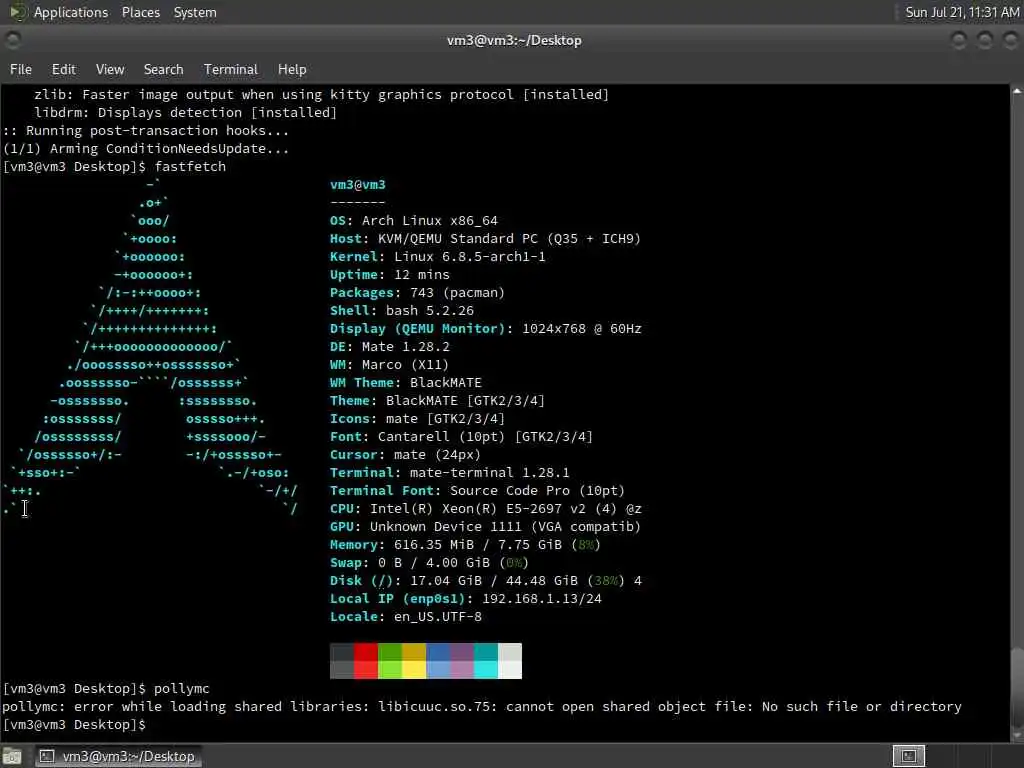This screenshot has width=1024, height=768.
Task: Click the 'Display (QEMU Monitor)' line
Action: [x=486, y=328]
